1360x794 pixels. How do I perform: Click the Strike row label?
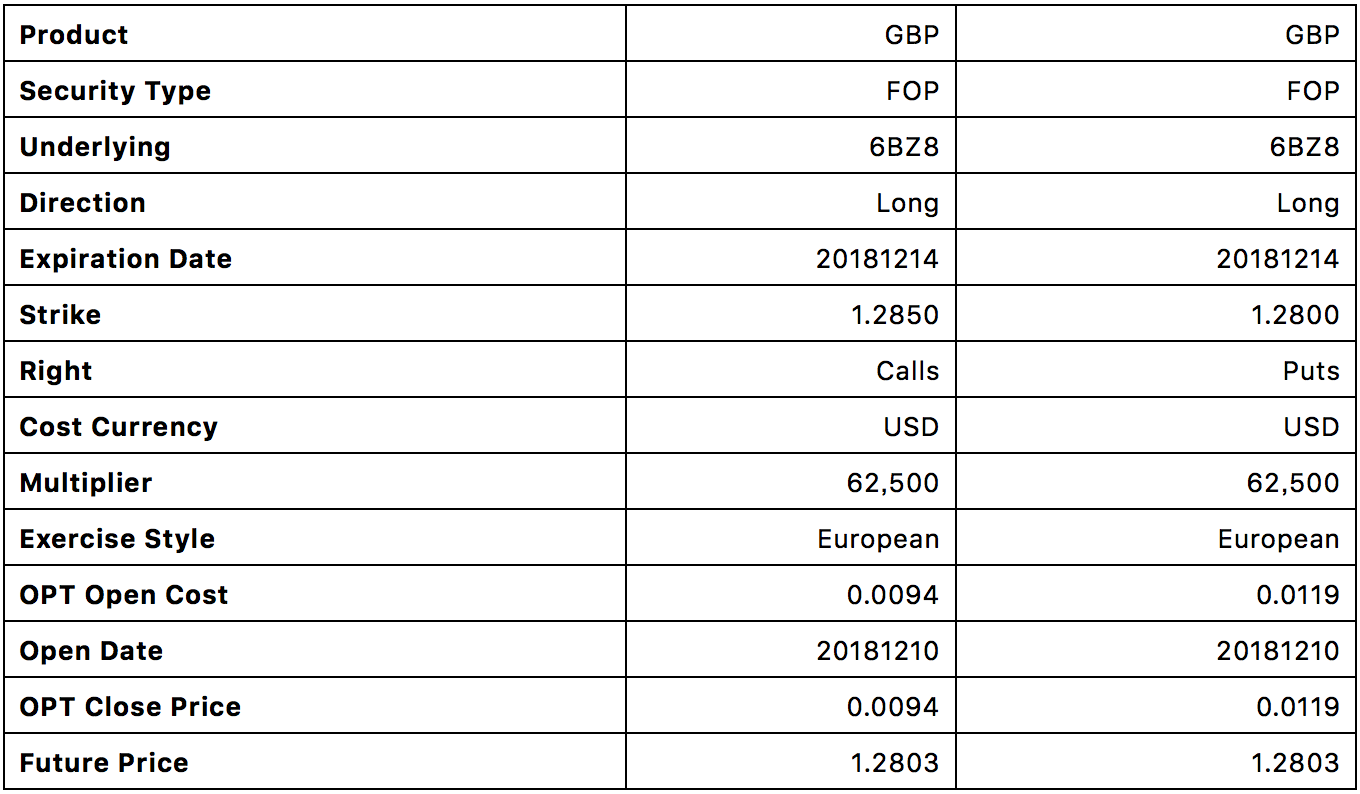tap(60, 315)
